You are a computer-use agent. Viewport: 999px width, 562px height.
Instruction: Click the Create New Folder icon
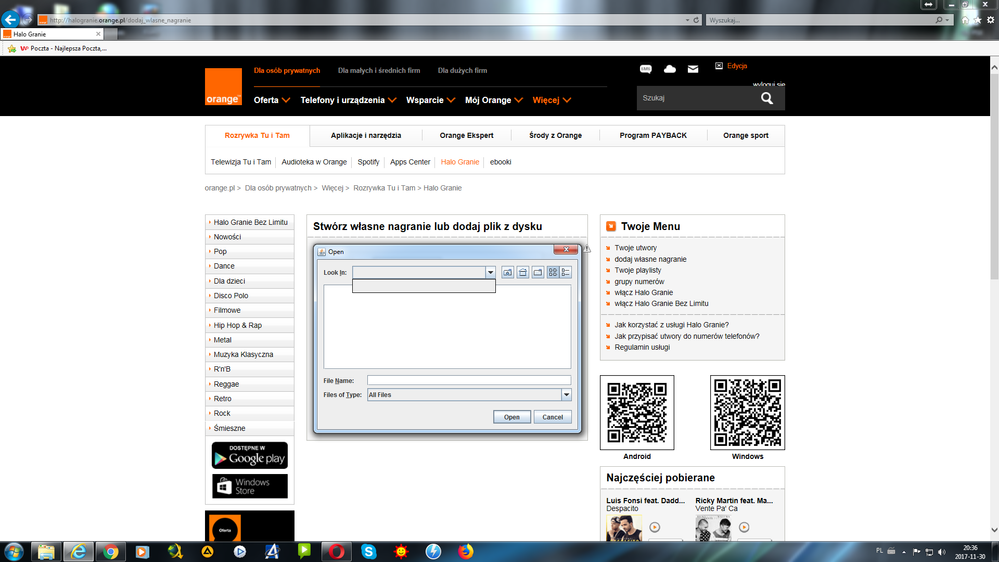tap(537, 272)
